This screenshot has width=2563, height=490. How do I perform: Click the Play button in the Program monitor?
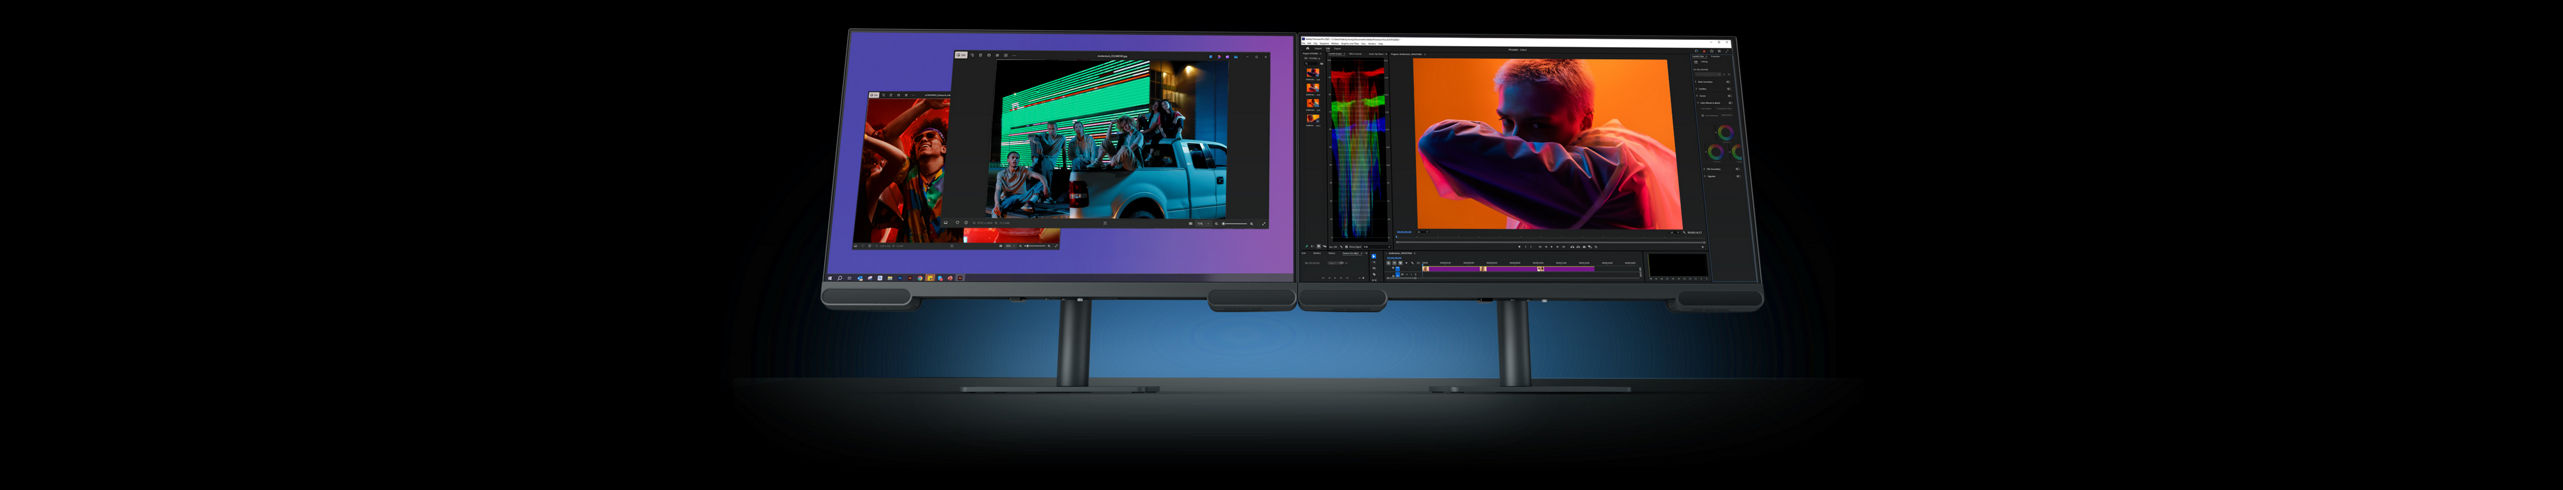1552,247
